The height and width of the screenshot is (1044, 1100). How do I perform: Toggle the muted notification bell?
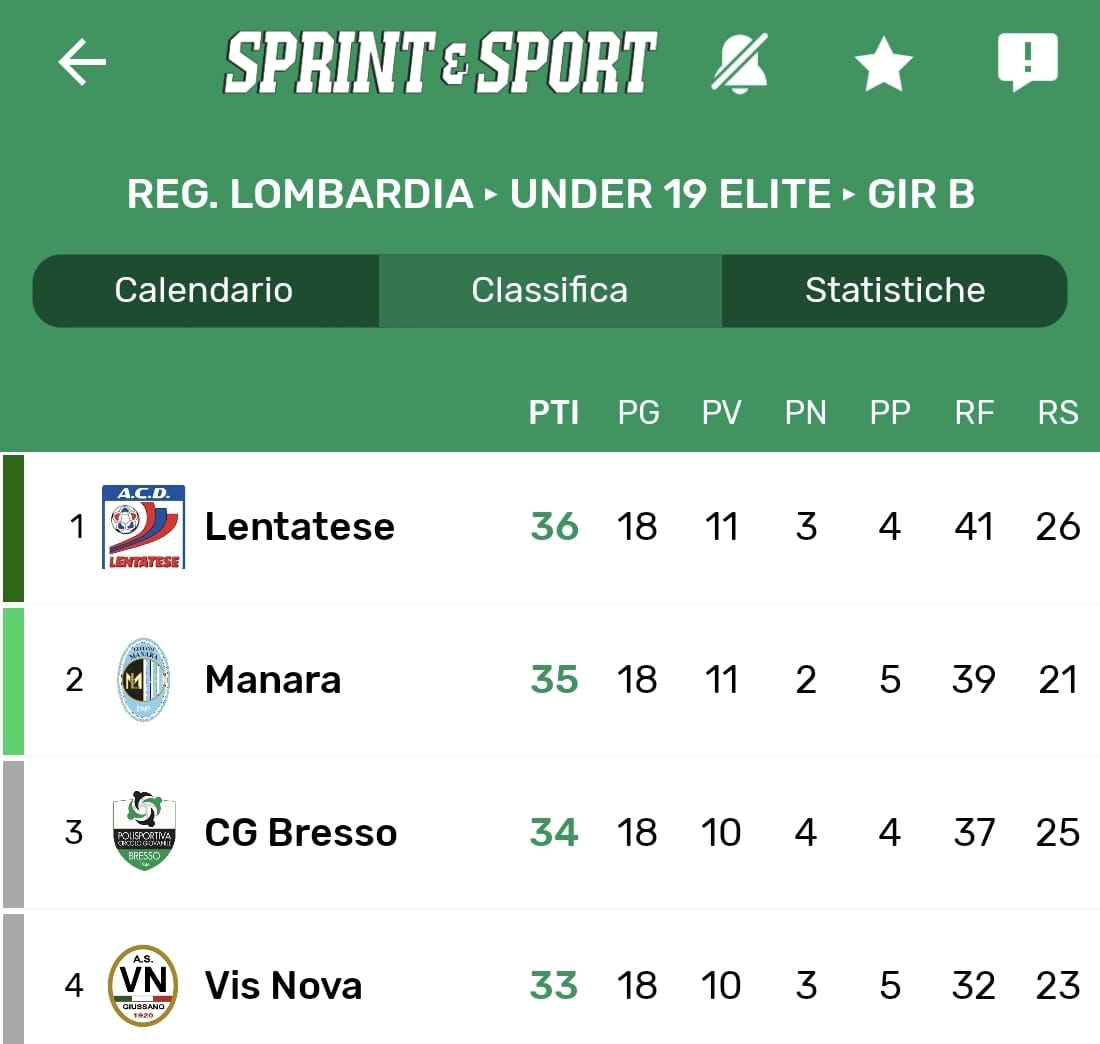pyautogui.click(x=740, y=63)
